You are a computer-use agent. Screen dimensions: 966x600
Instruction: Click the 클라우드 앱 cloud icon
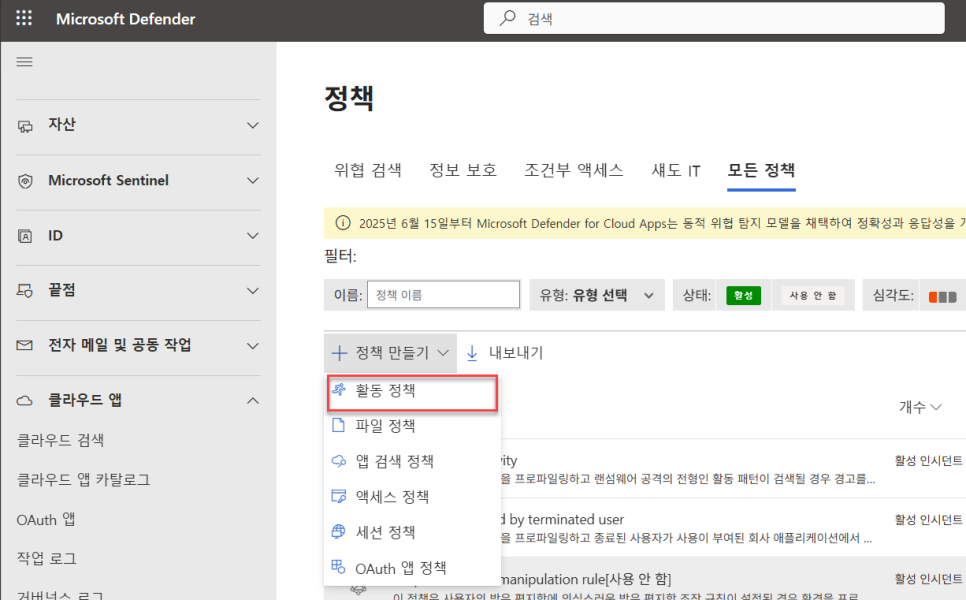pos(25,401)
